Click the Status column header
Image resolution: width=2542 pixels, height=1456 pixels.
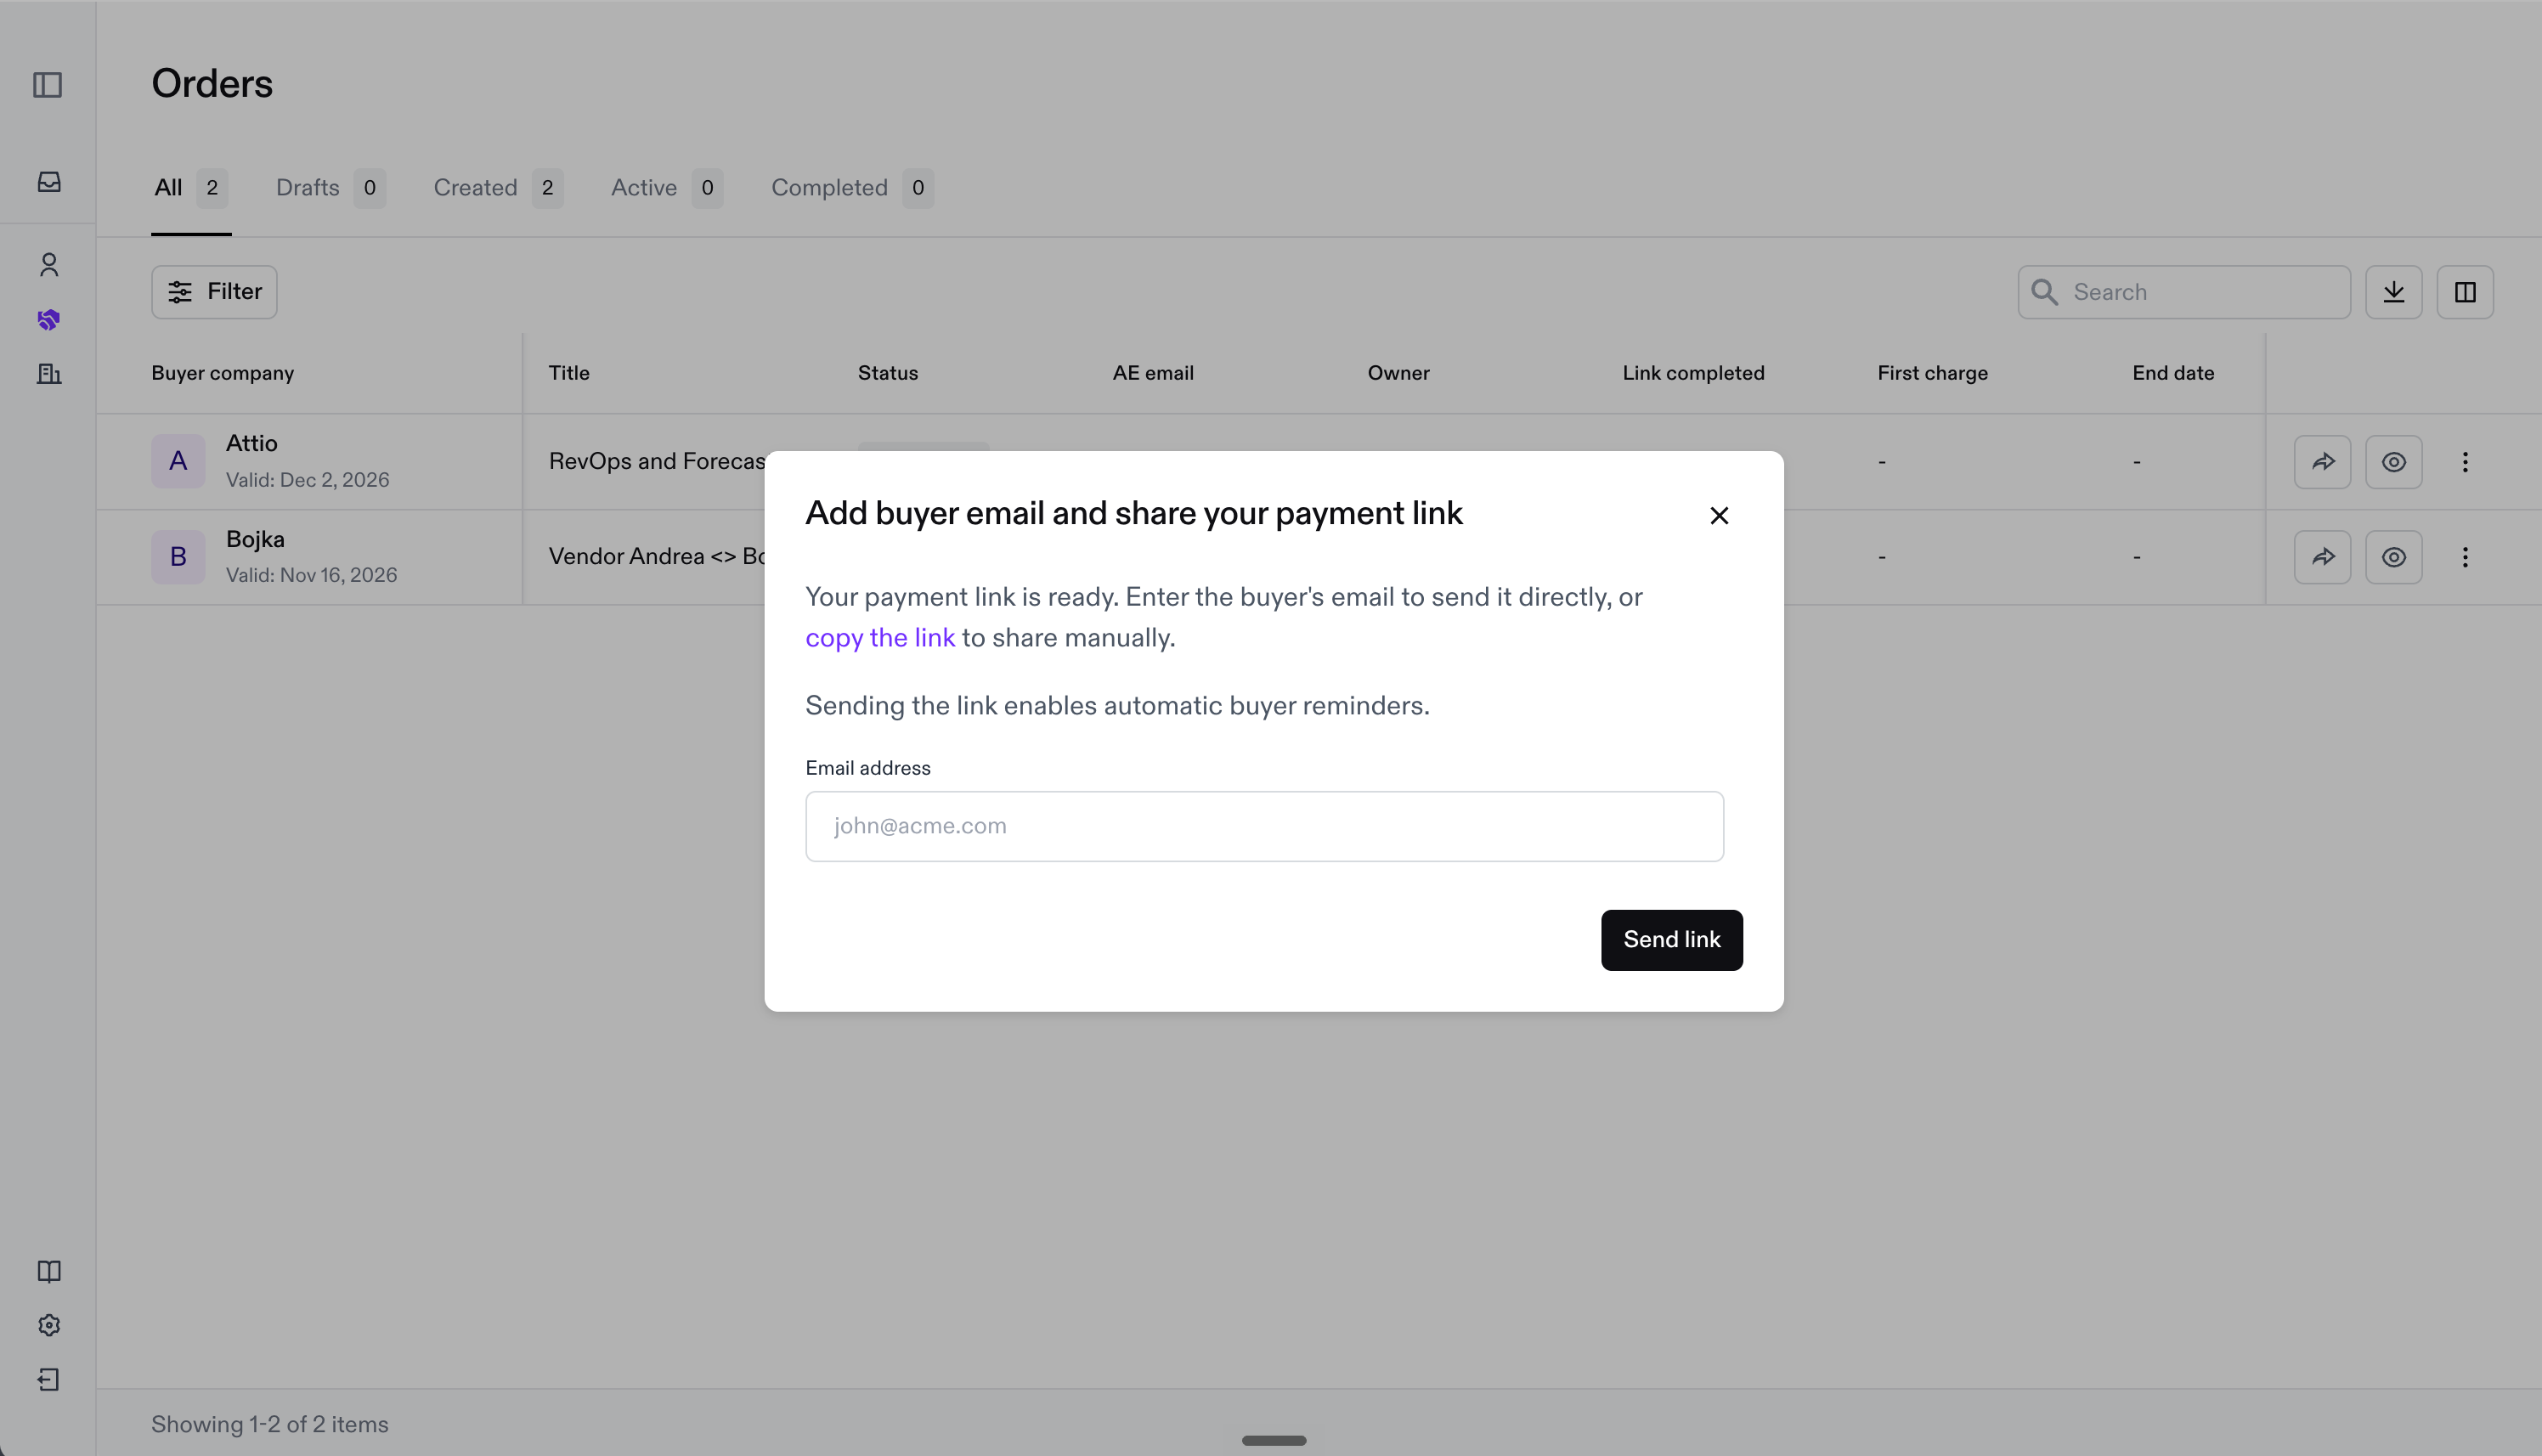(x=888, y=373)
